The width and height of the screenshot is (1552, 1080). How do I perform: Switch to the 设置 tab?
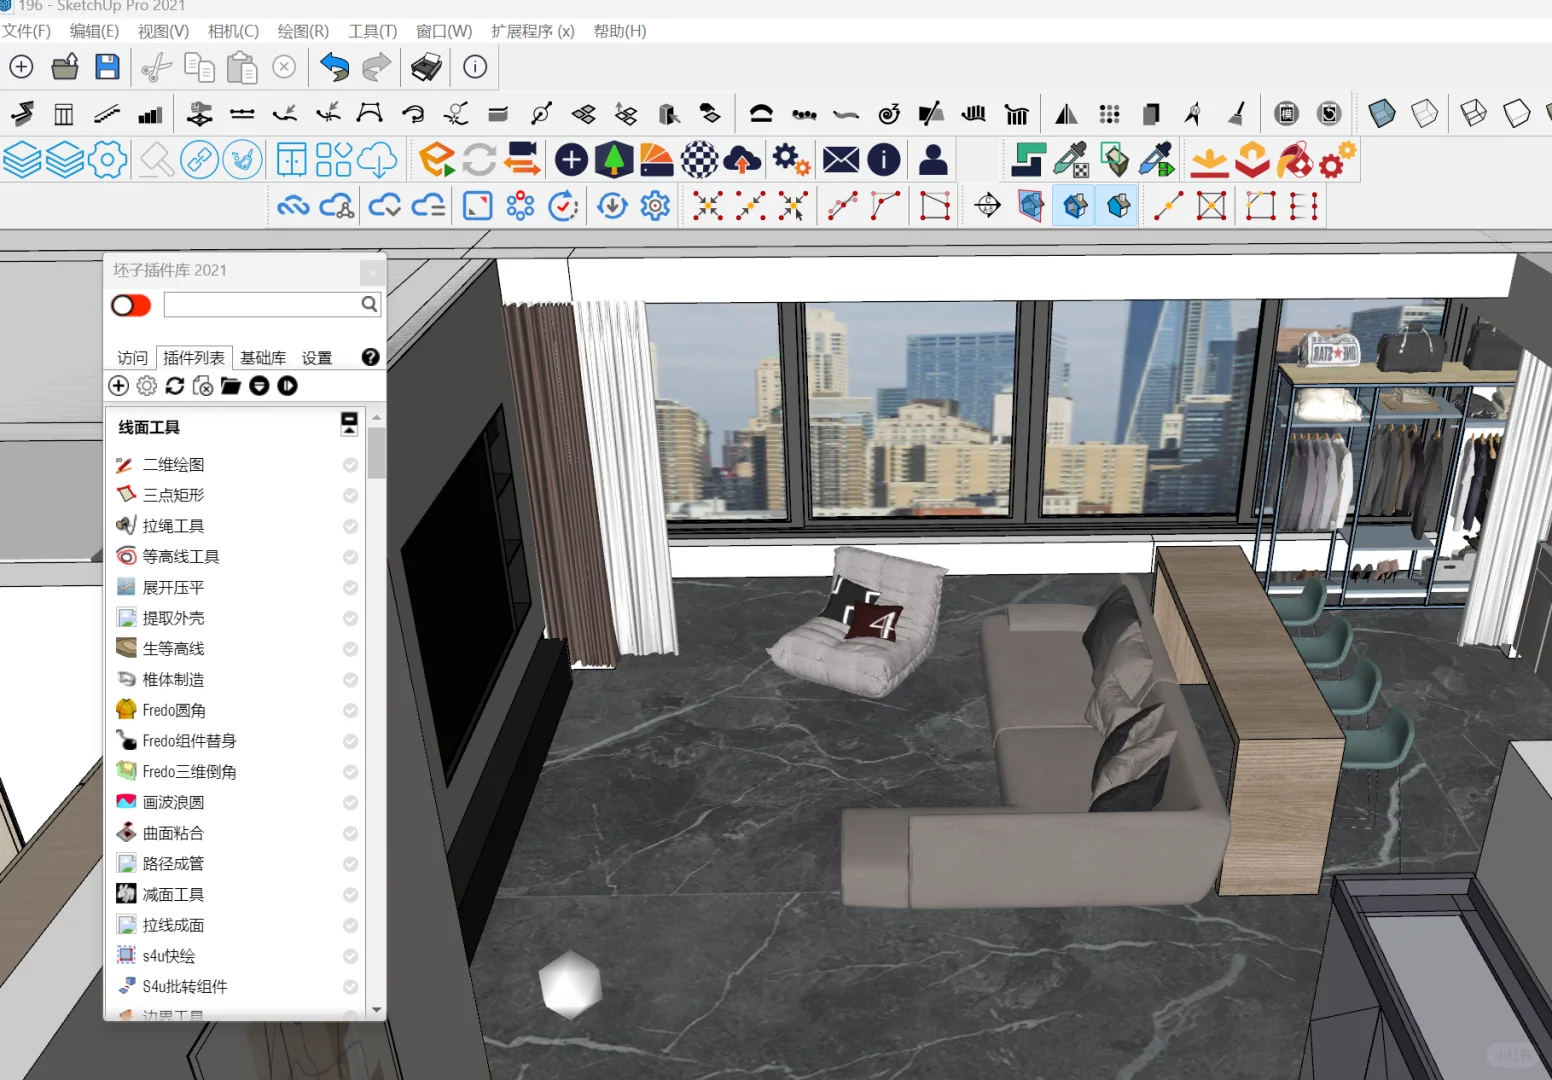pyautogui.click(x=317, y=358)
